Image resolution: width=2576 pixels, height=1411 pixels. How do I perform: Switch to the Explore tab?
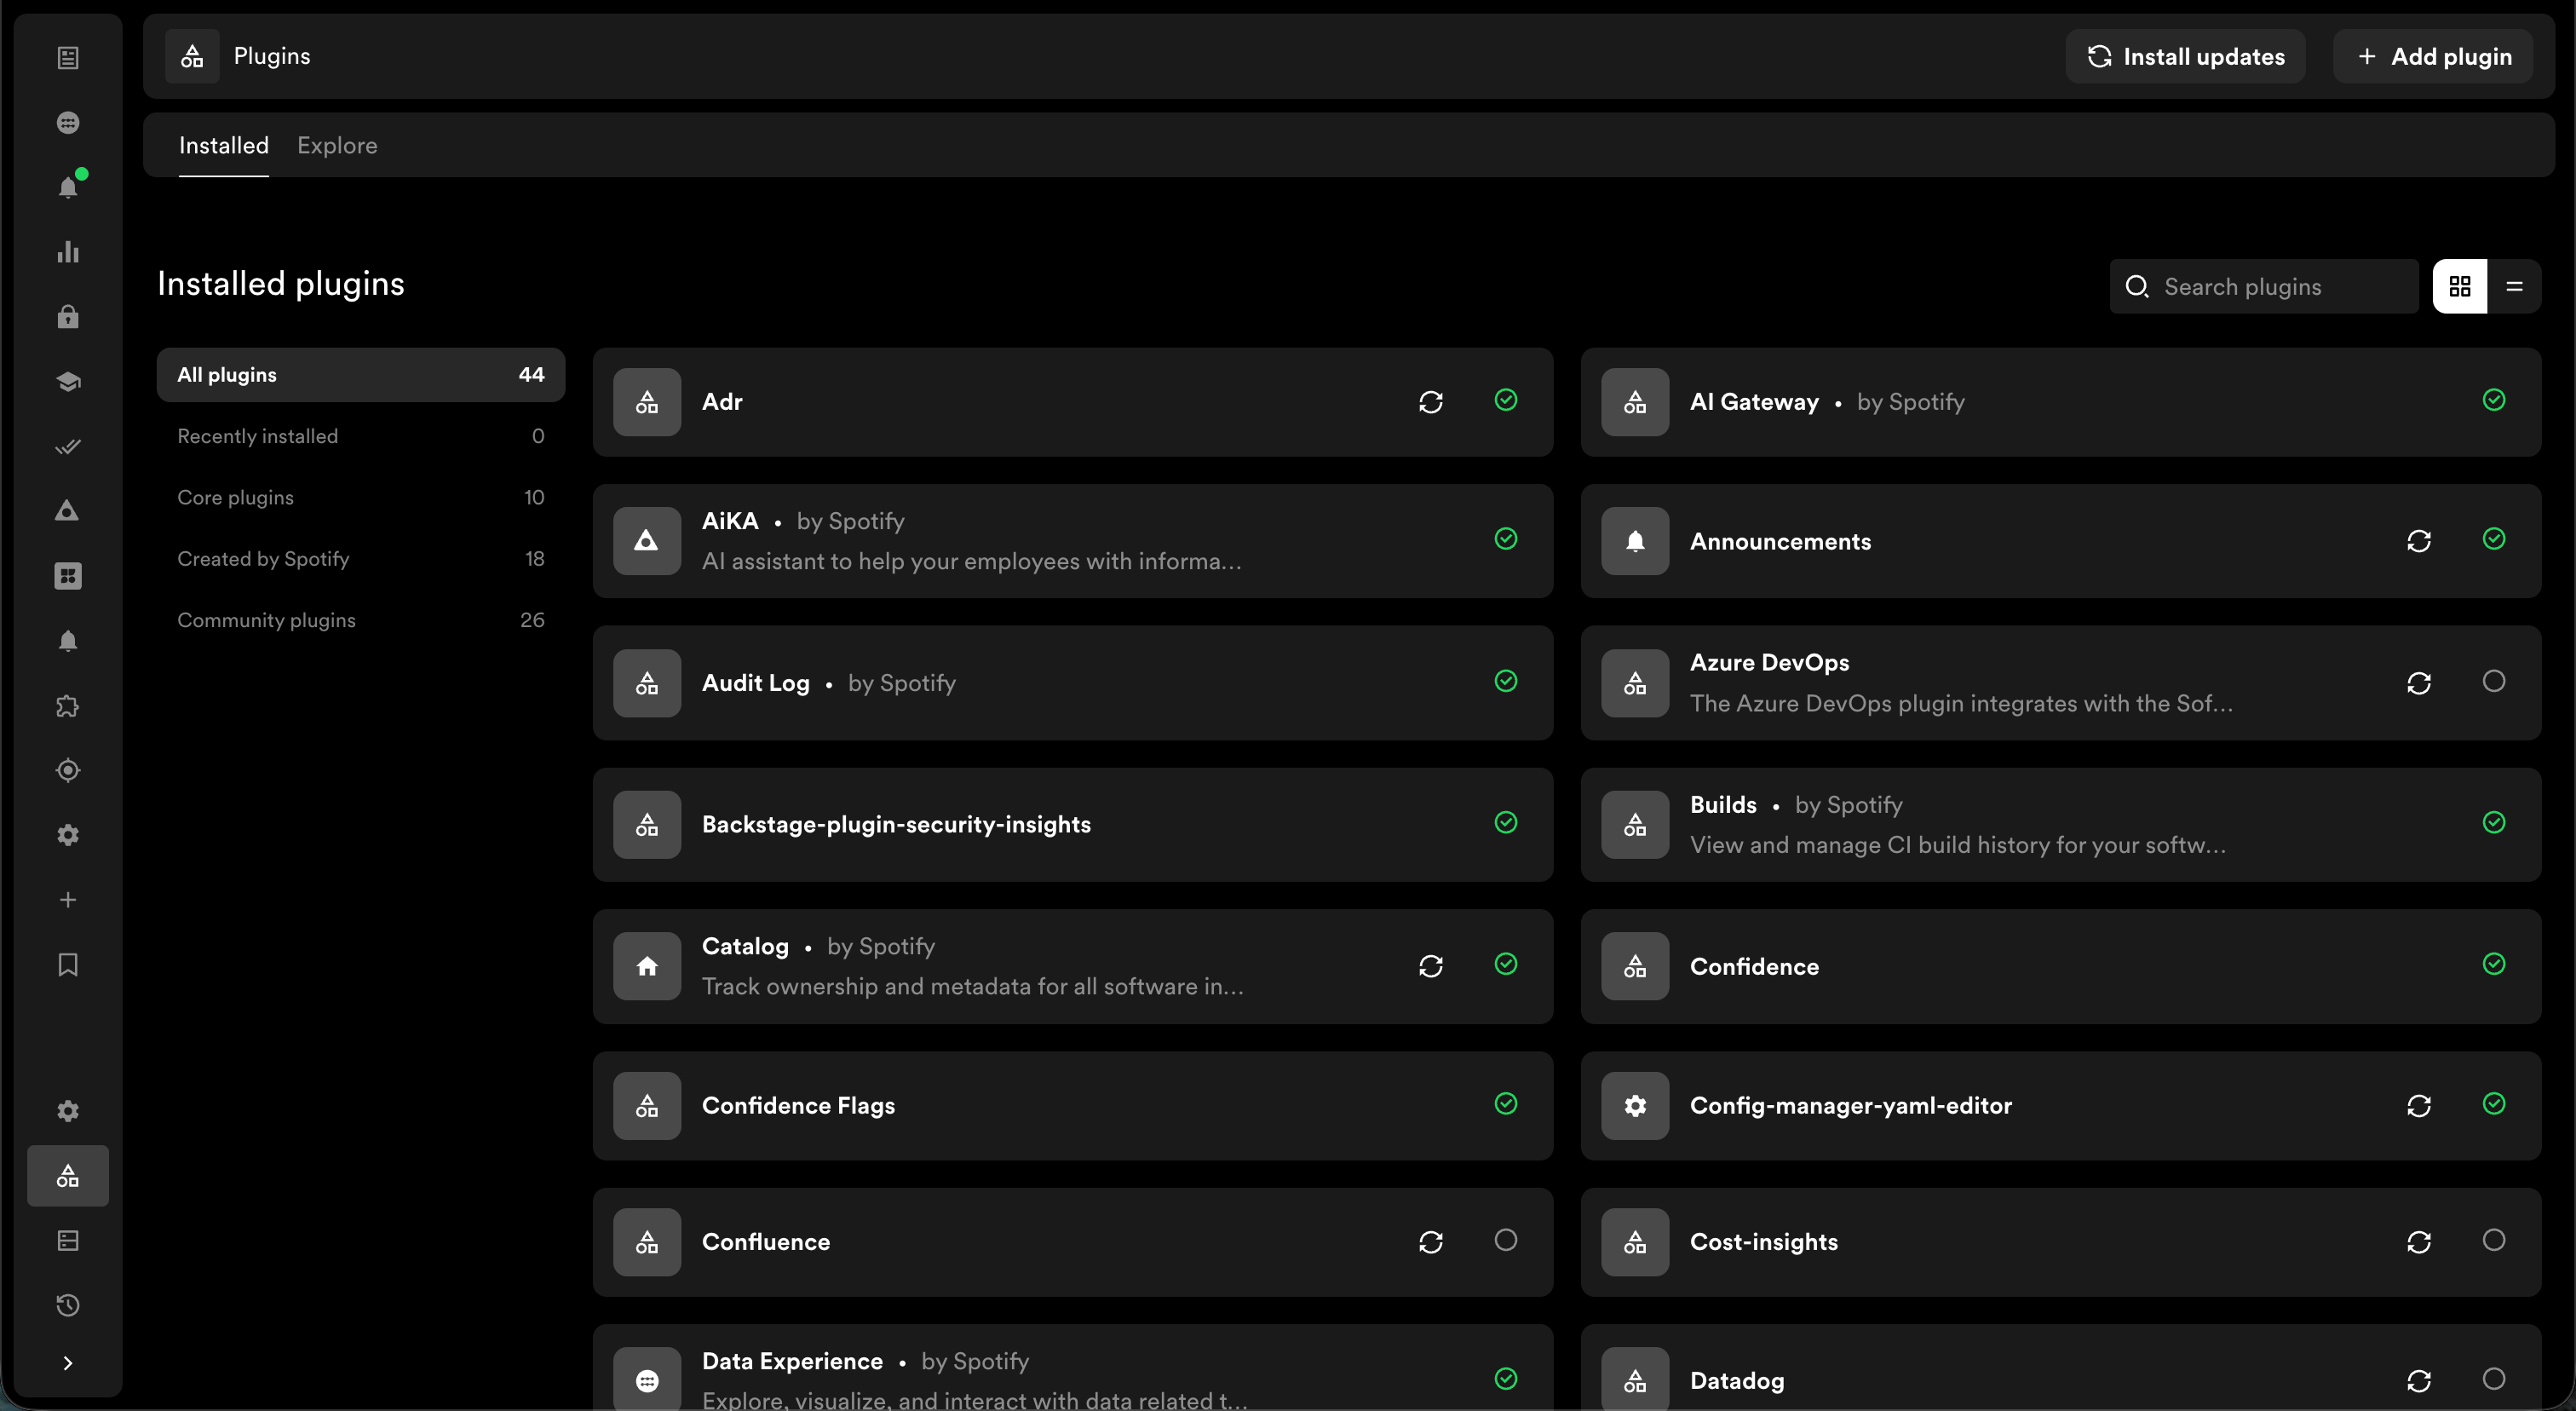[x=337, y=145]
